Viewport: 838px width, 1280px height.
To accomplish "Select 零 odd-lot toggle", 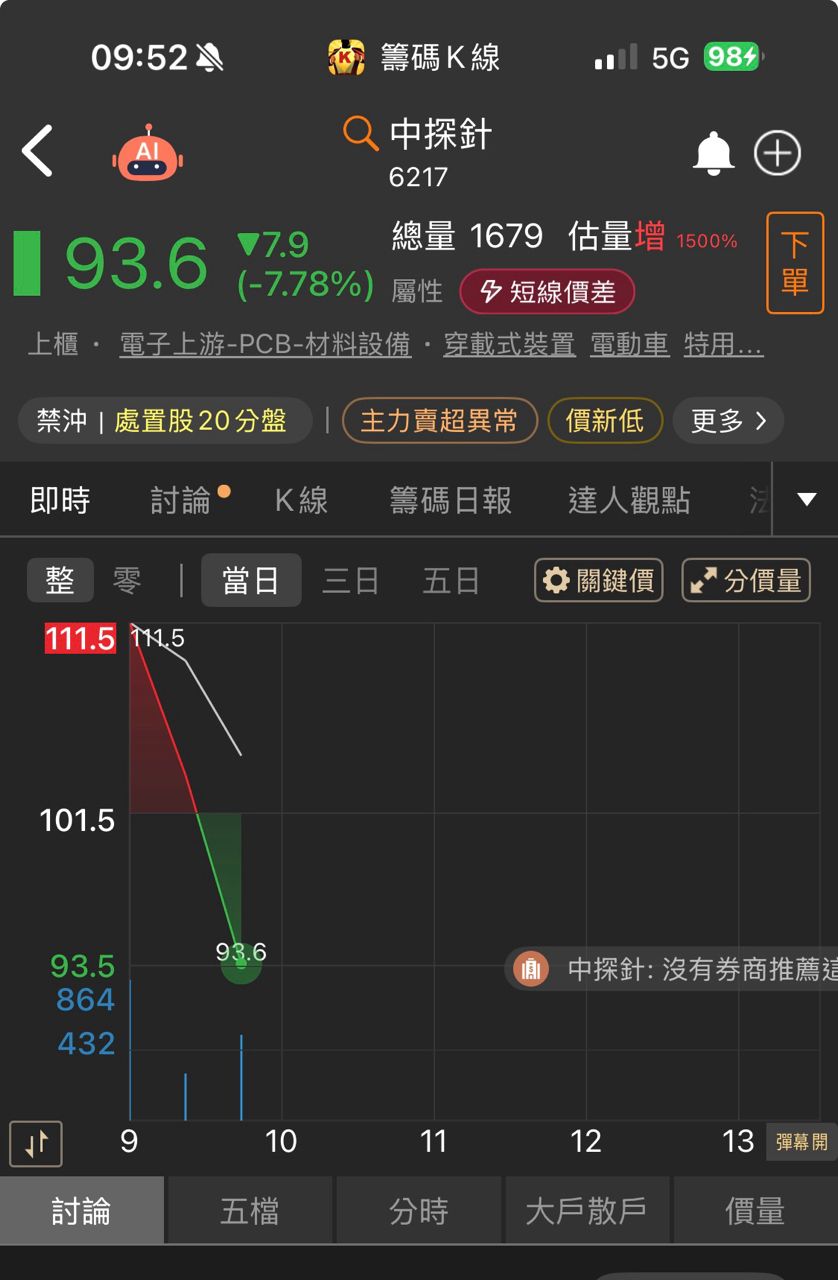I will coord(127,580).
